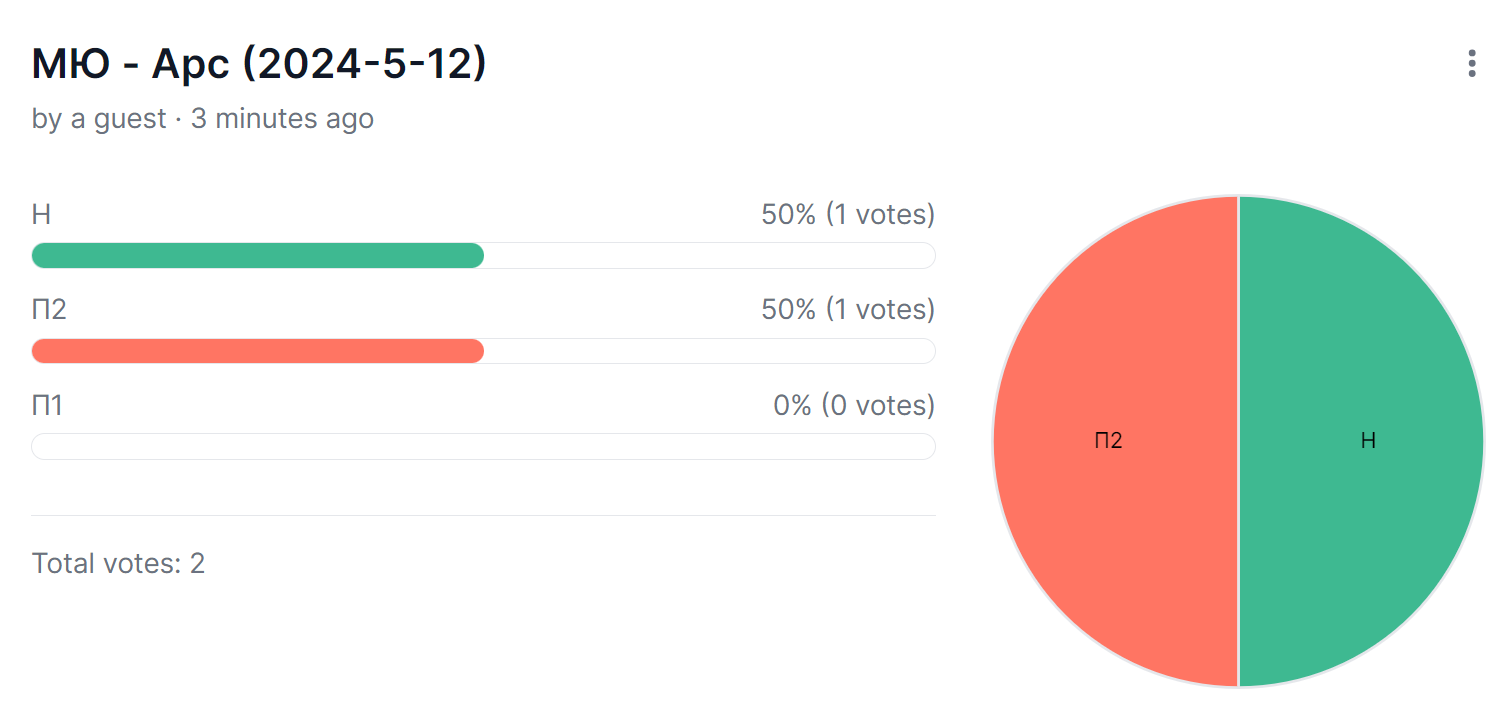The height and width of the screenshot is (722, 1495).
Task: Click the red П2 progress bar
Action: click(x=258, y=351)
